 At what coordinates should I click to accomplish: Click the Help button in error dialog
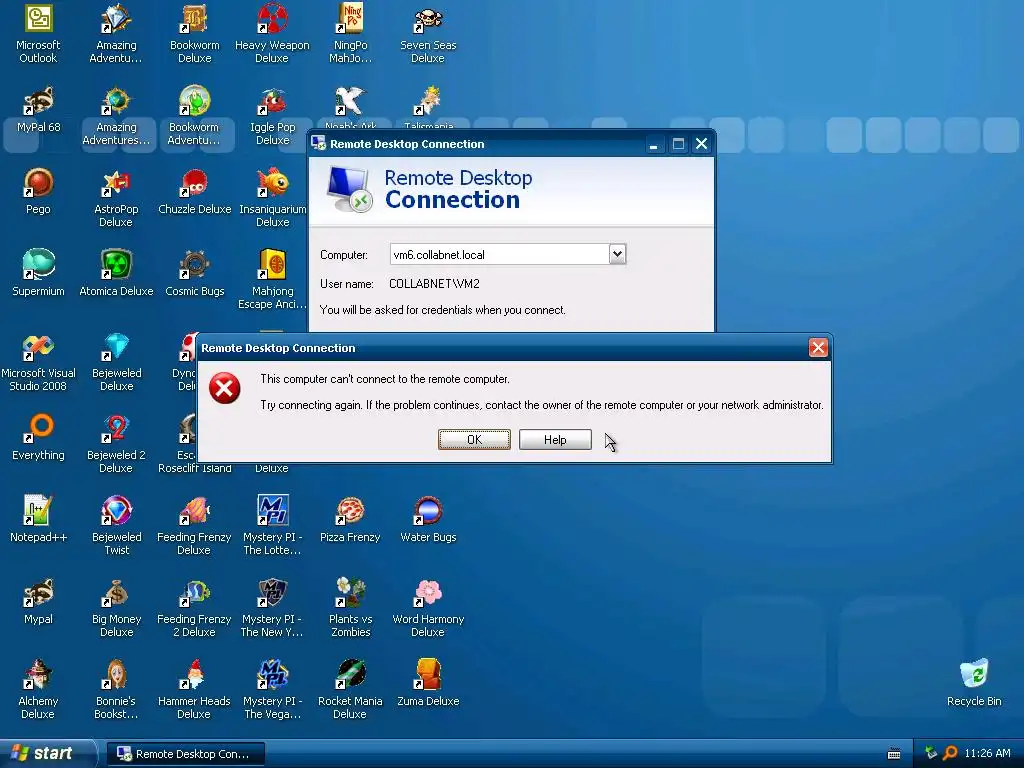tap(555, 440)
